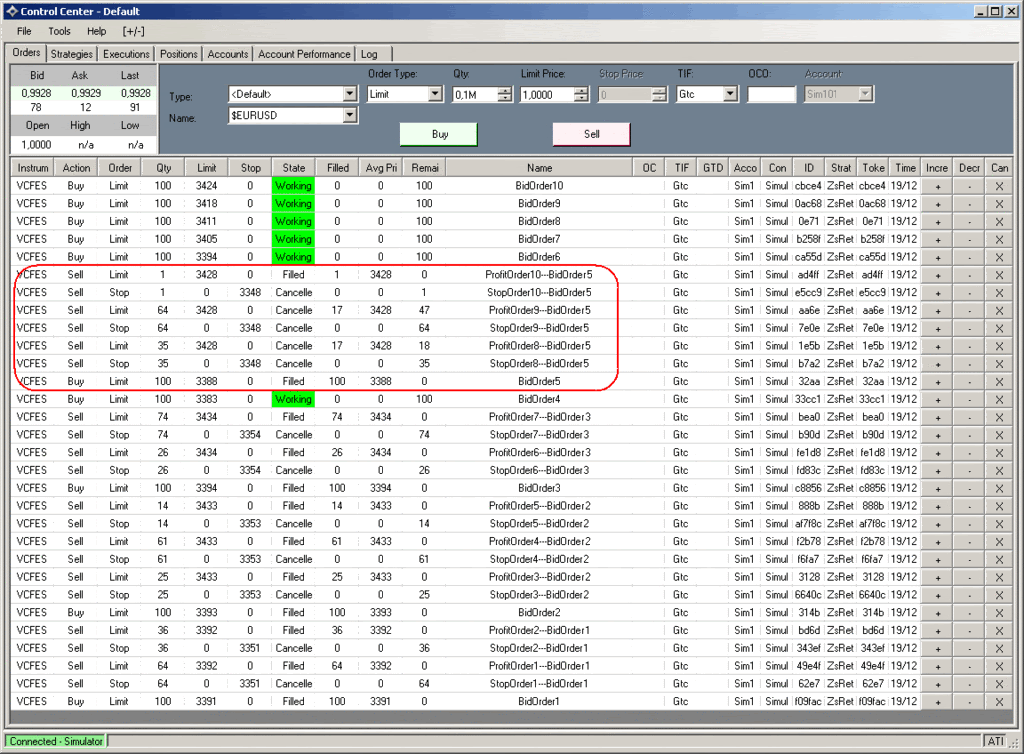The image size is (1024, 754).
Task: Click the OCO input field
Action: click(770, 94)
